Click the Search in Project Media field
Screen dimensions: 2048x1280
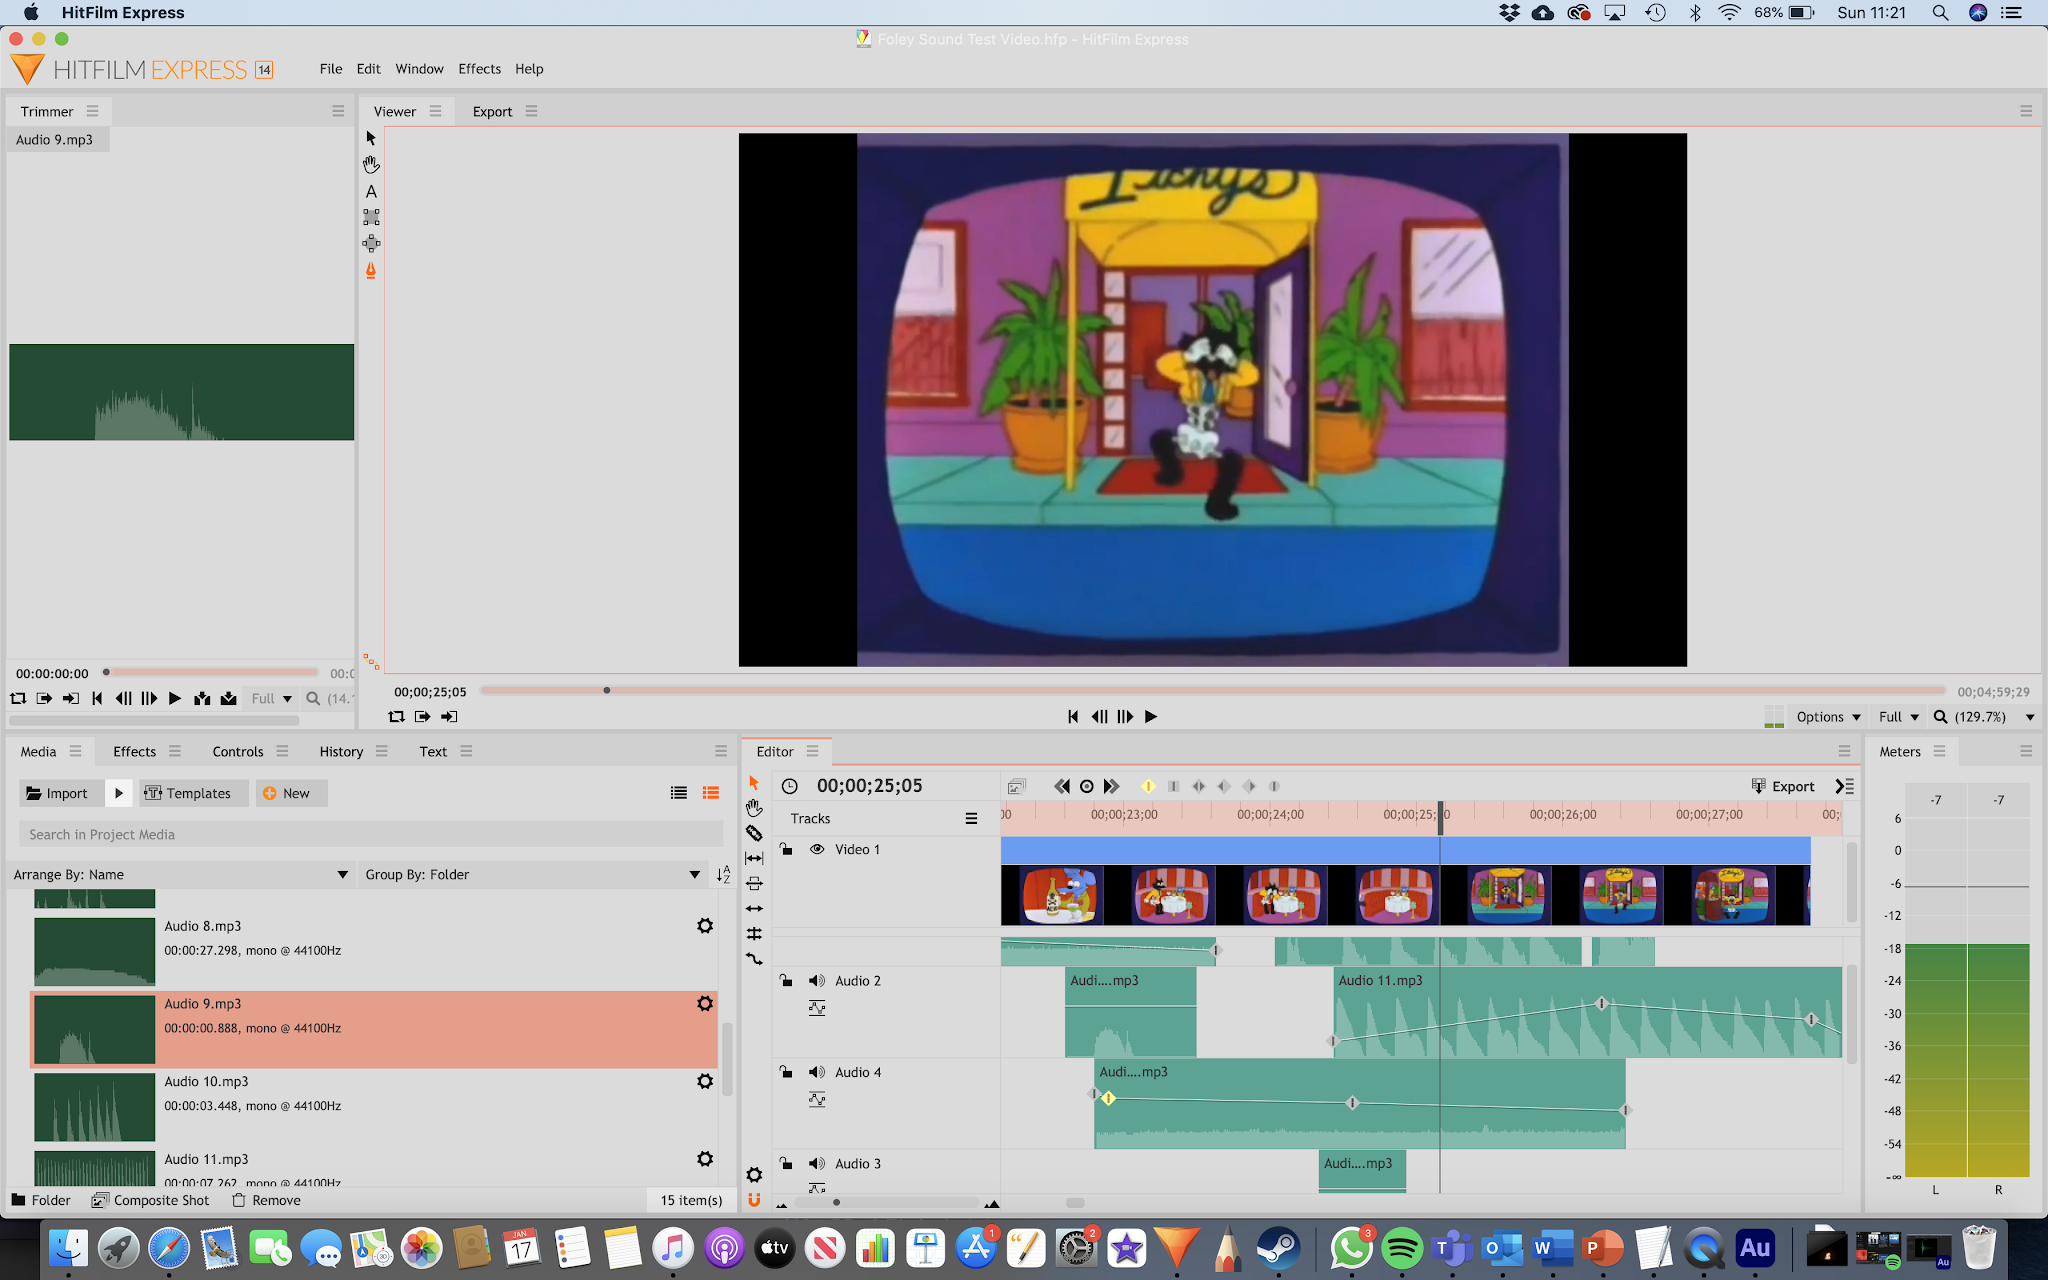[x=370, y=834]
